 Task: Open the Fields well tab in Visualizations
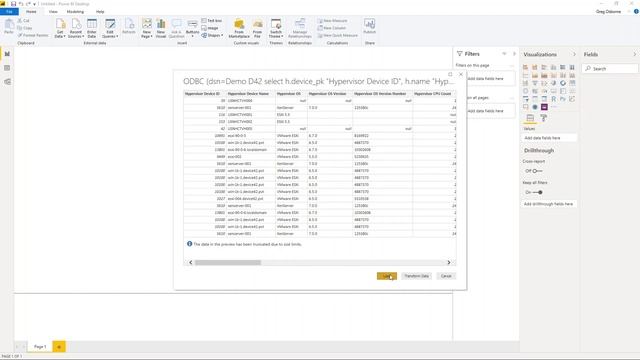(530, 118)
